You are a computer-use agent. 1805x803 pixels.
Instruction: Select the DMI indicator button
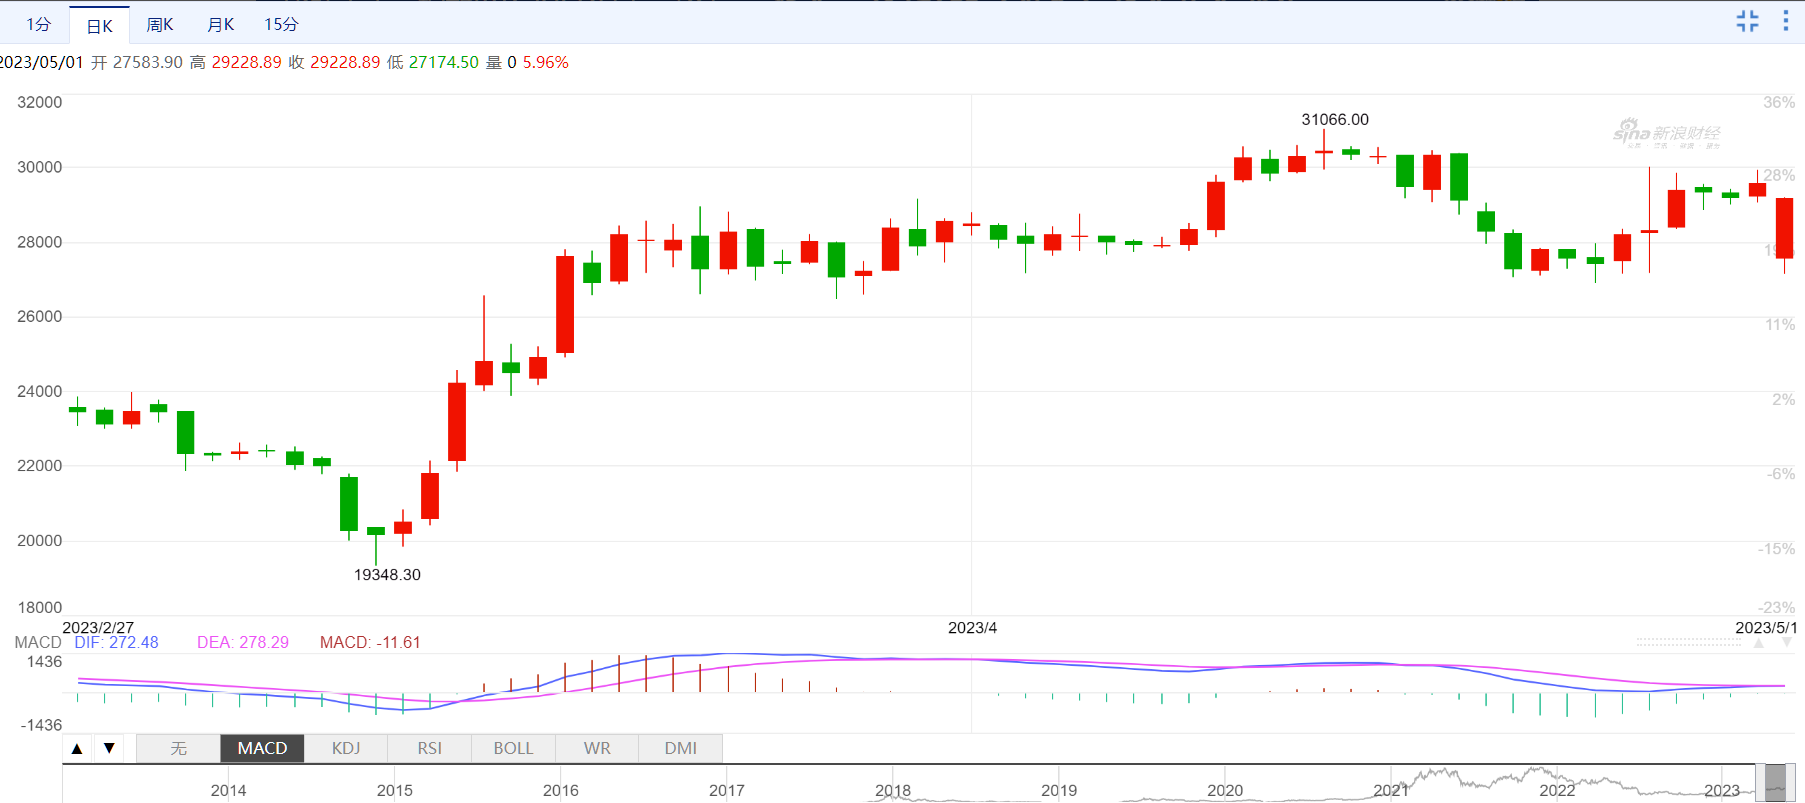[x=681, y=748]
